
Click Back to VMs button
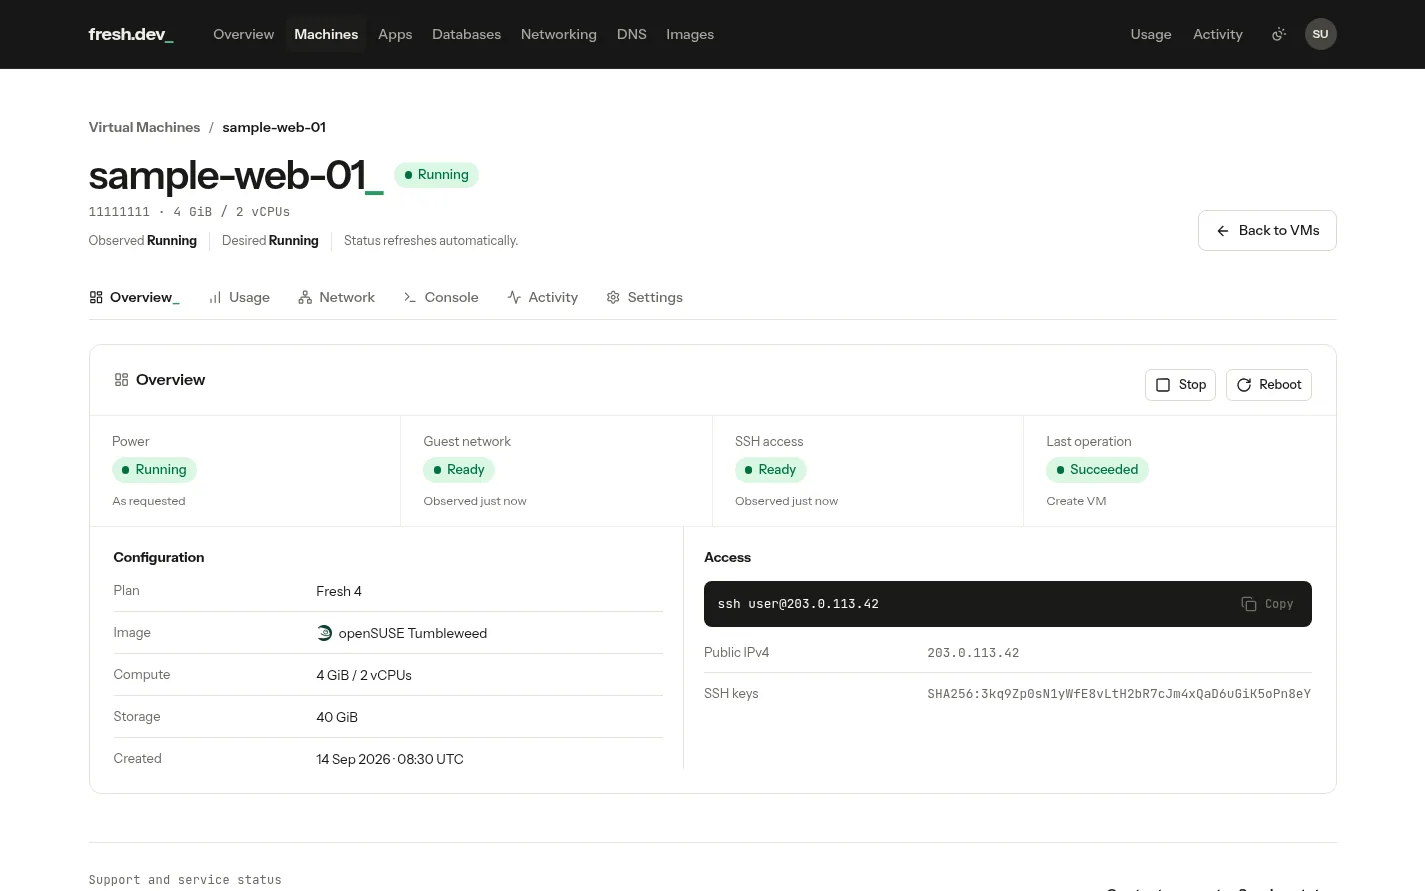click(x=1267, y=231)
